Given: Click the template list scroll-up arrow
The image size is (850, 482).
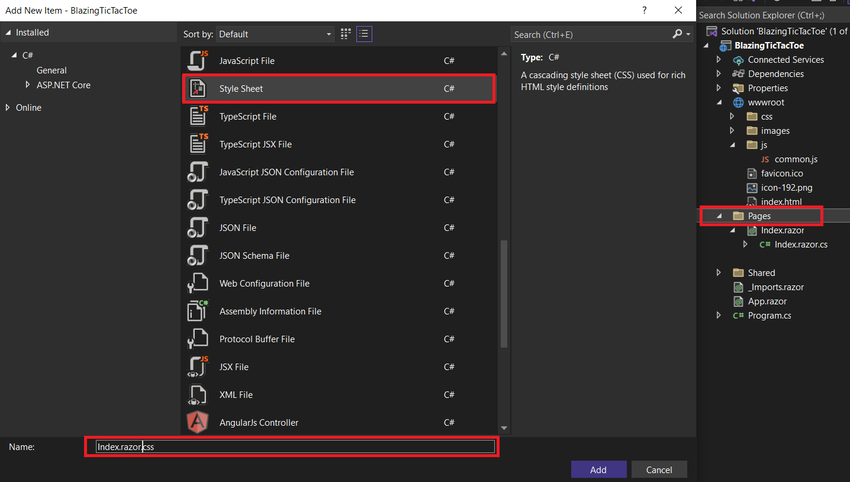Looking at the screenshot, I should point(504,54).
